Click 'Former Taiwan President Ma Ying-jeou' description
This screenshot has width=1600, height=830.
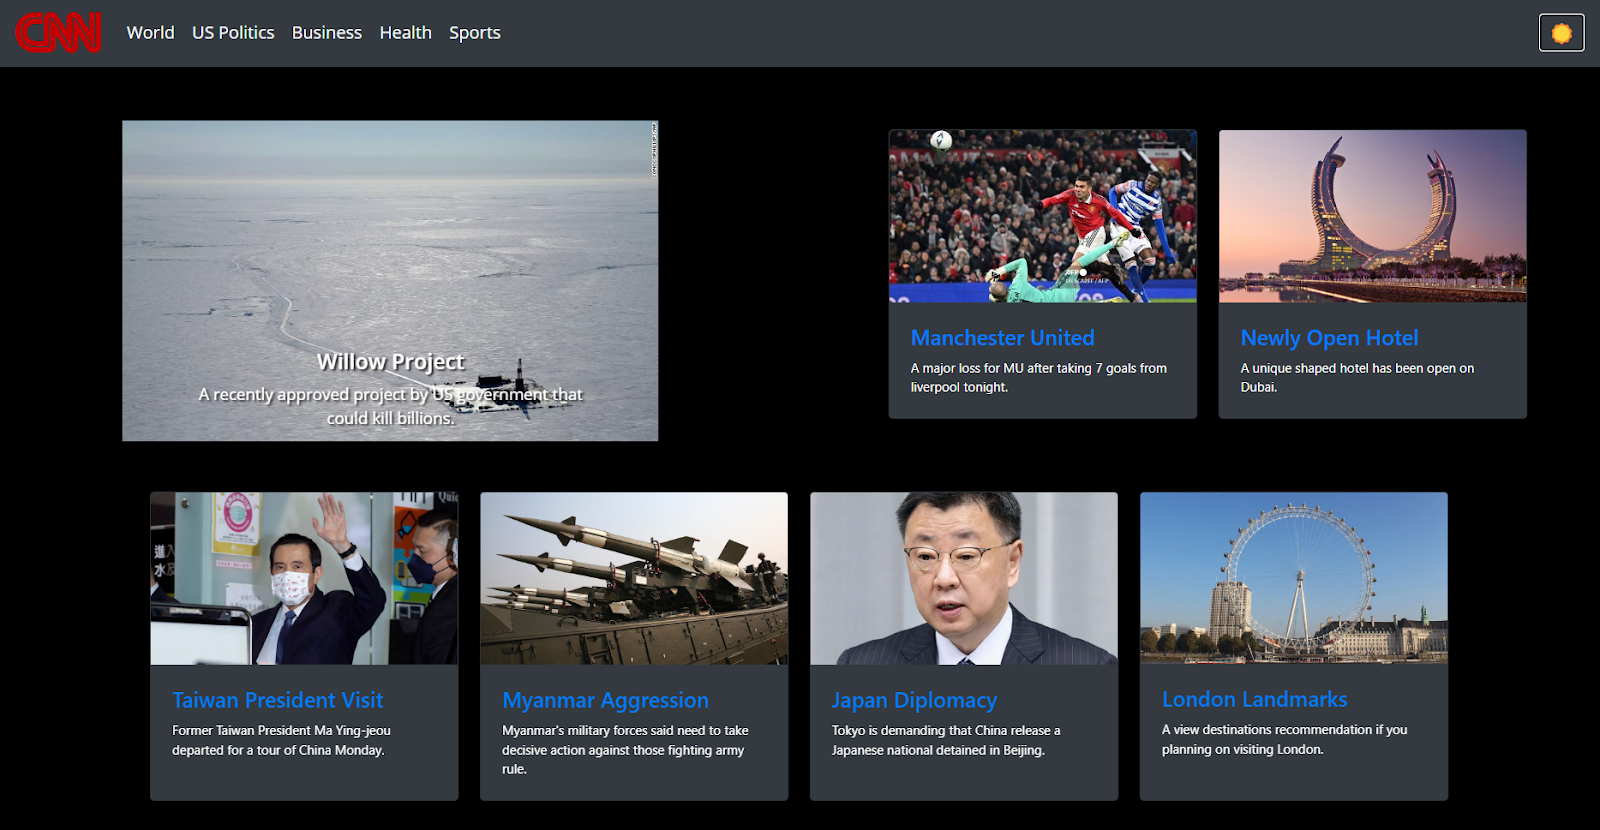(x=281, y=740)
